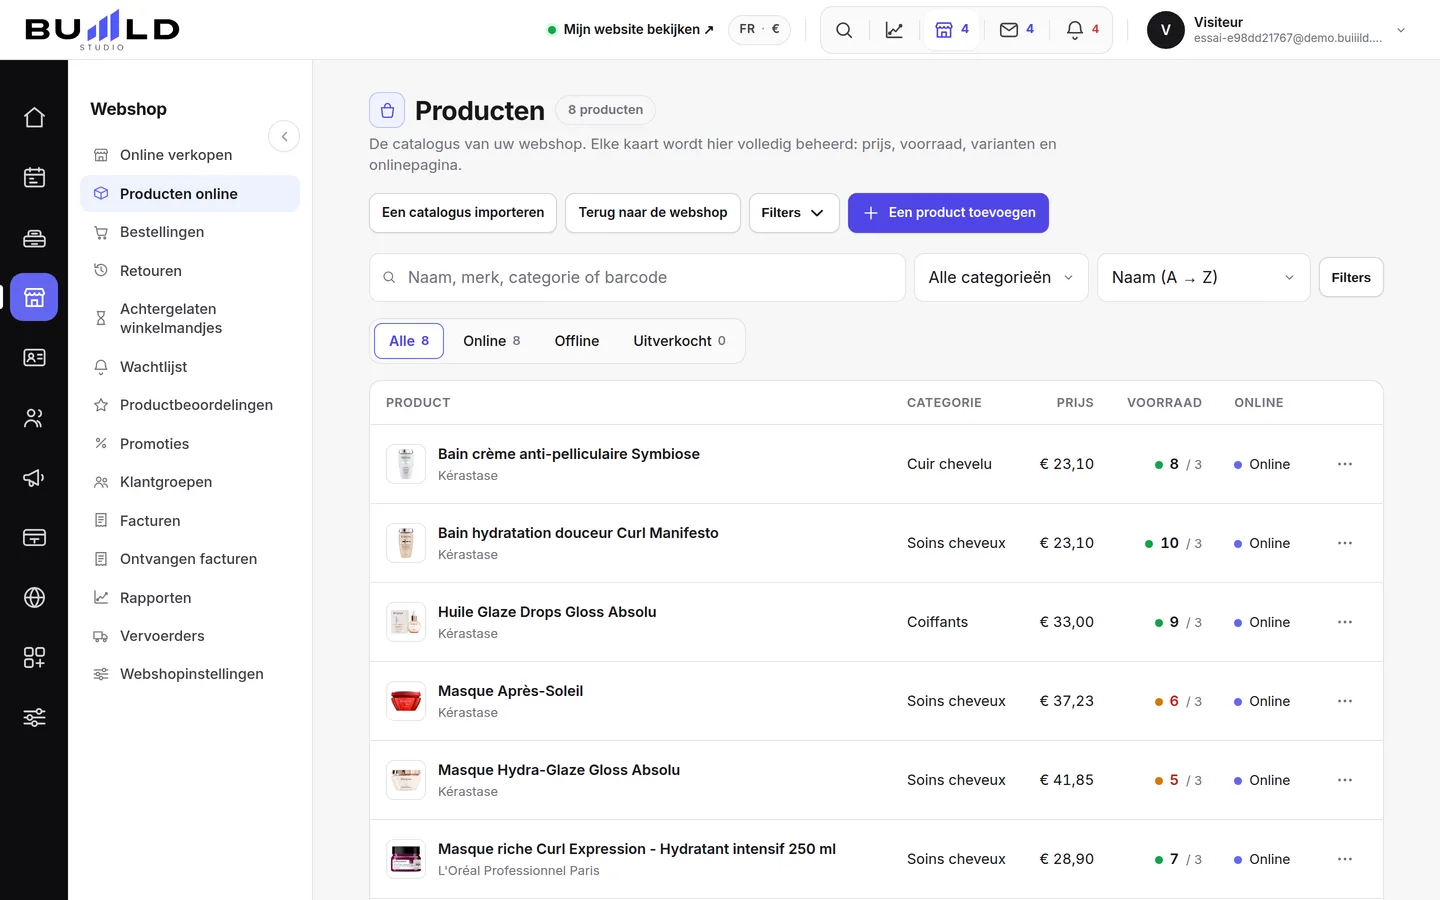The width and height of the screenshot is (1440, 900).
Task: Open the mail messages icon in top bar
Action: pos(1016,30)
